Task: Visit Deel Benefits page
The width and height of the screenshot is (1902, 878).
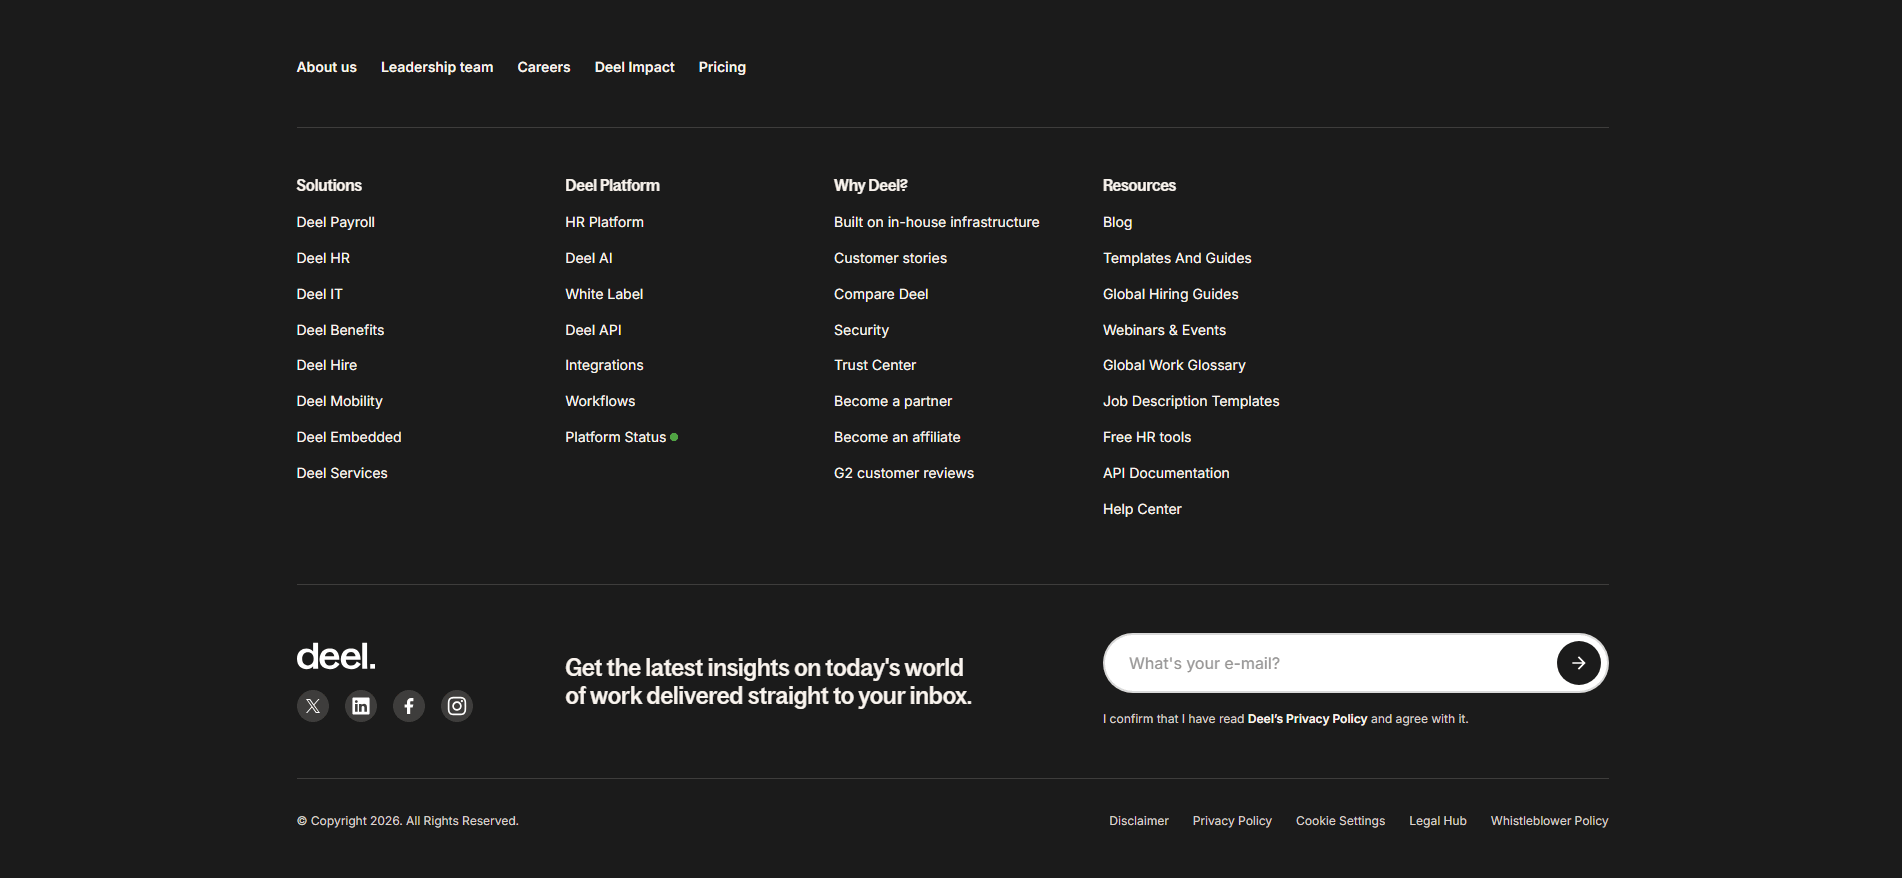Action: [x=341, y=330]
